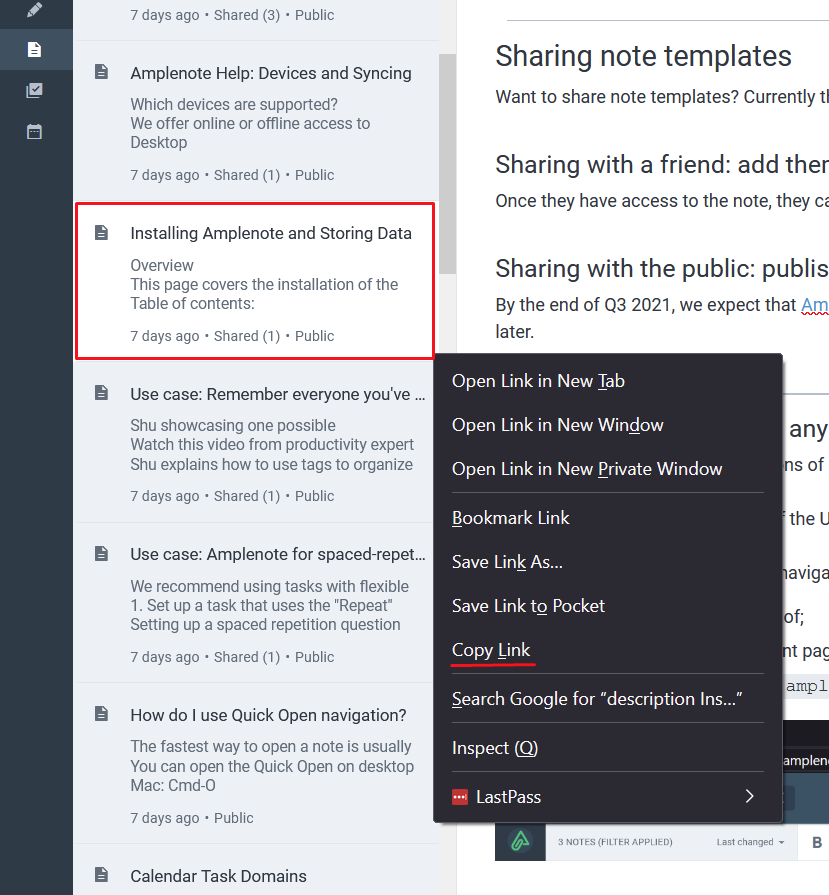Click the "7 days ago • Public" line under Quick Open
Viewport: 829px width, 895px height.
[191, 818]
